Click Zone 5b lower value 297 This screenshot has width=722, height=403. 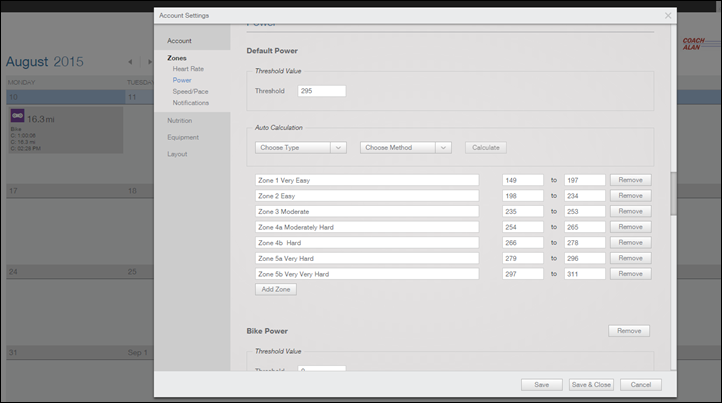523,274
